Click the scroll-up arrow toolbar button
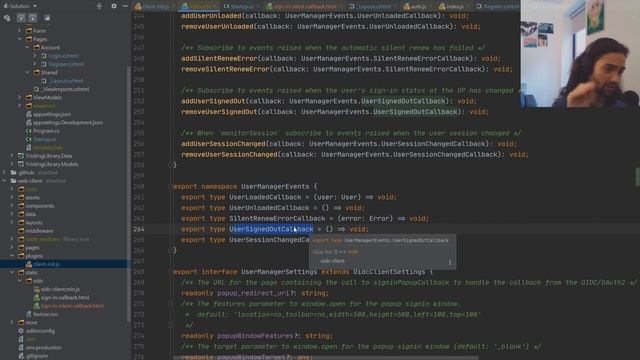 (21, 18)
